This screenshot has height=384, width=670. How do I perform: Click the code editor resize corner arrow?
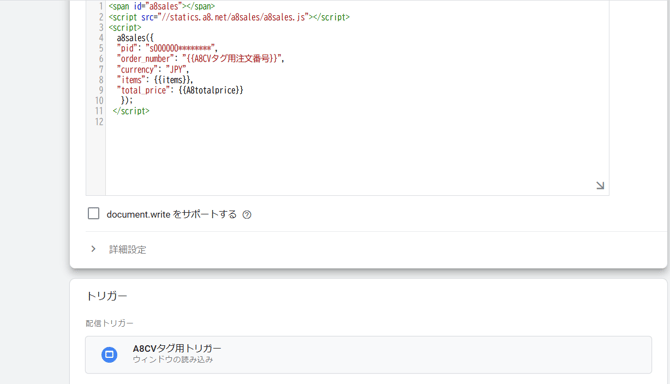tap(600, 185)
